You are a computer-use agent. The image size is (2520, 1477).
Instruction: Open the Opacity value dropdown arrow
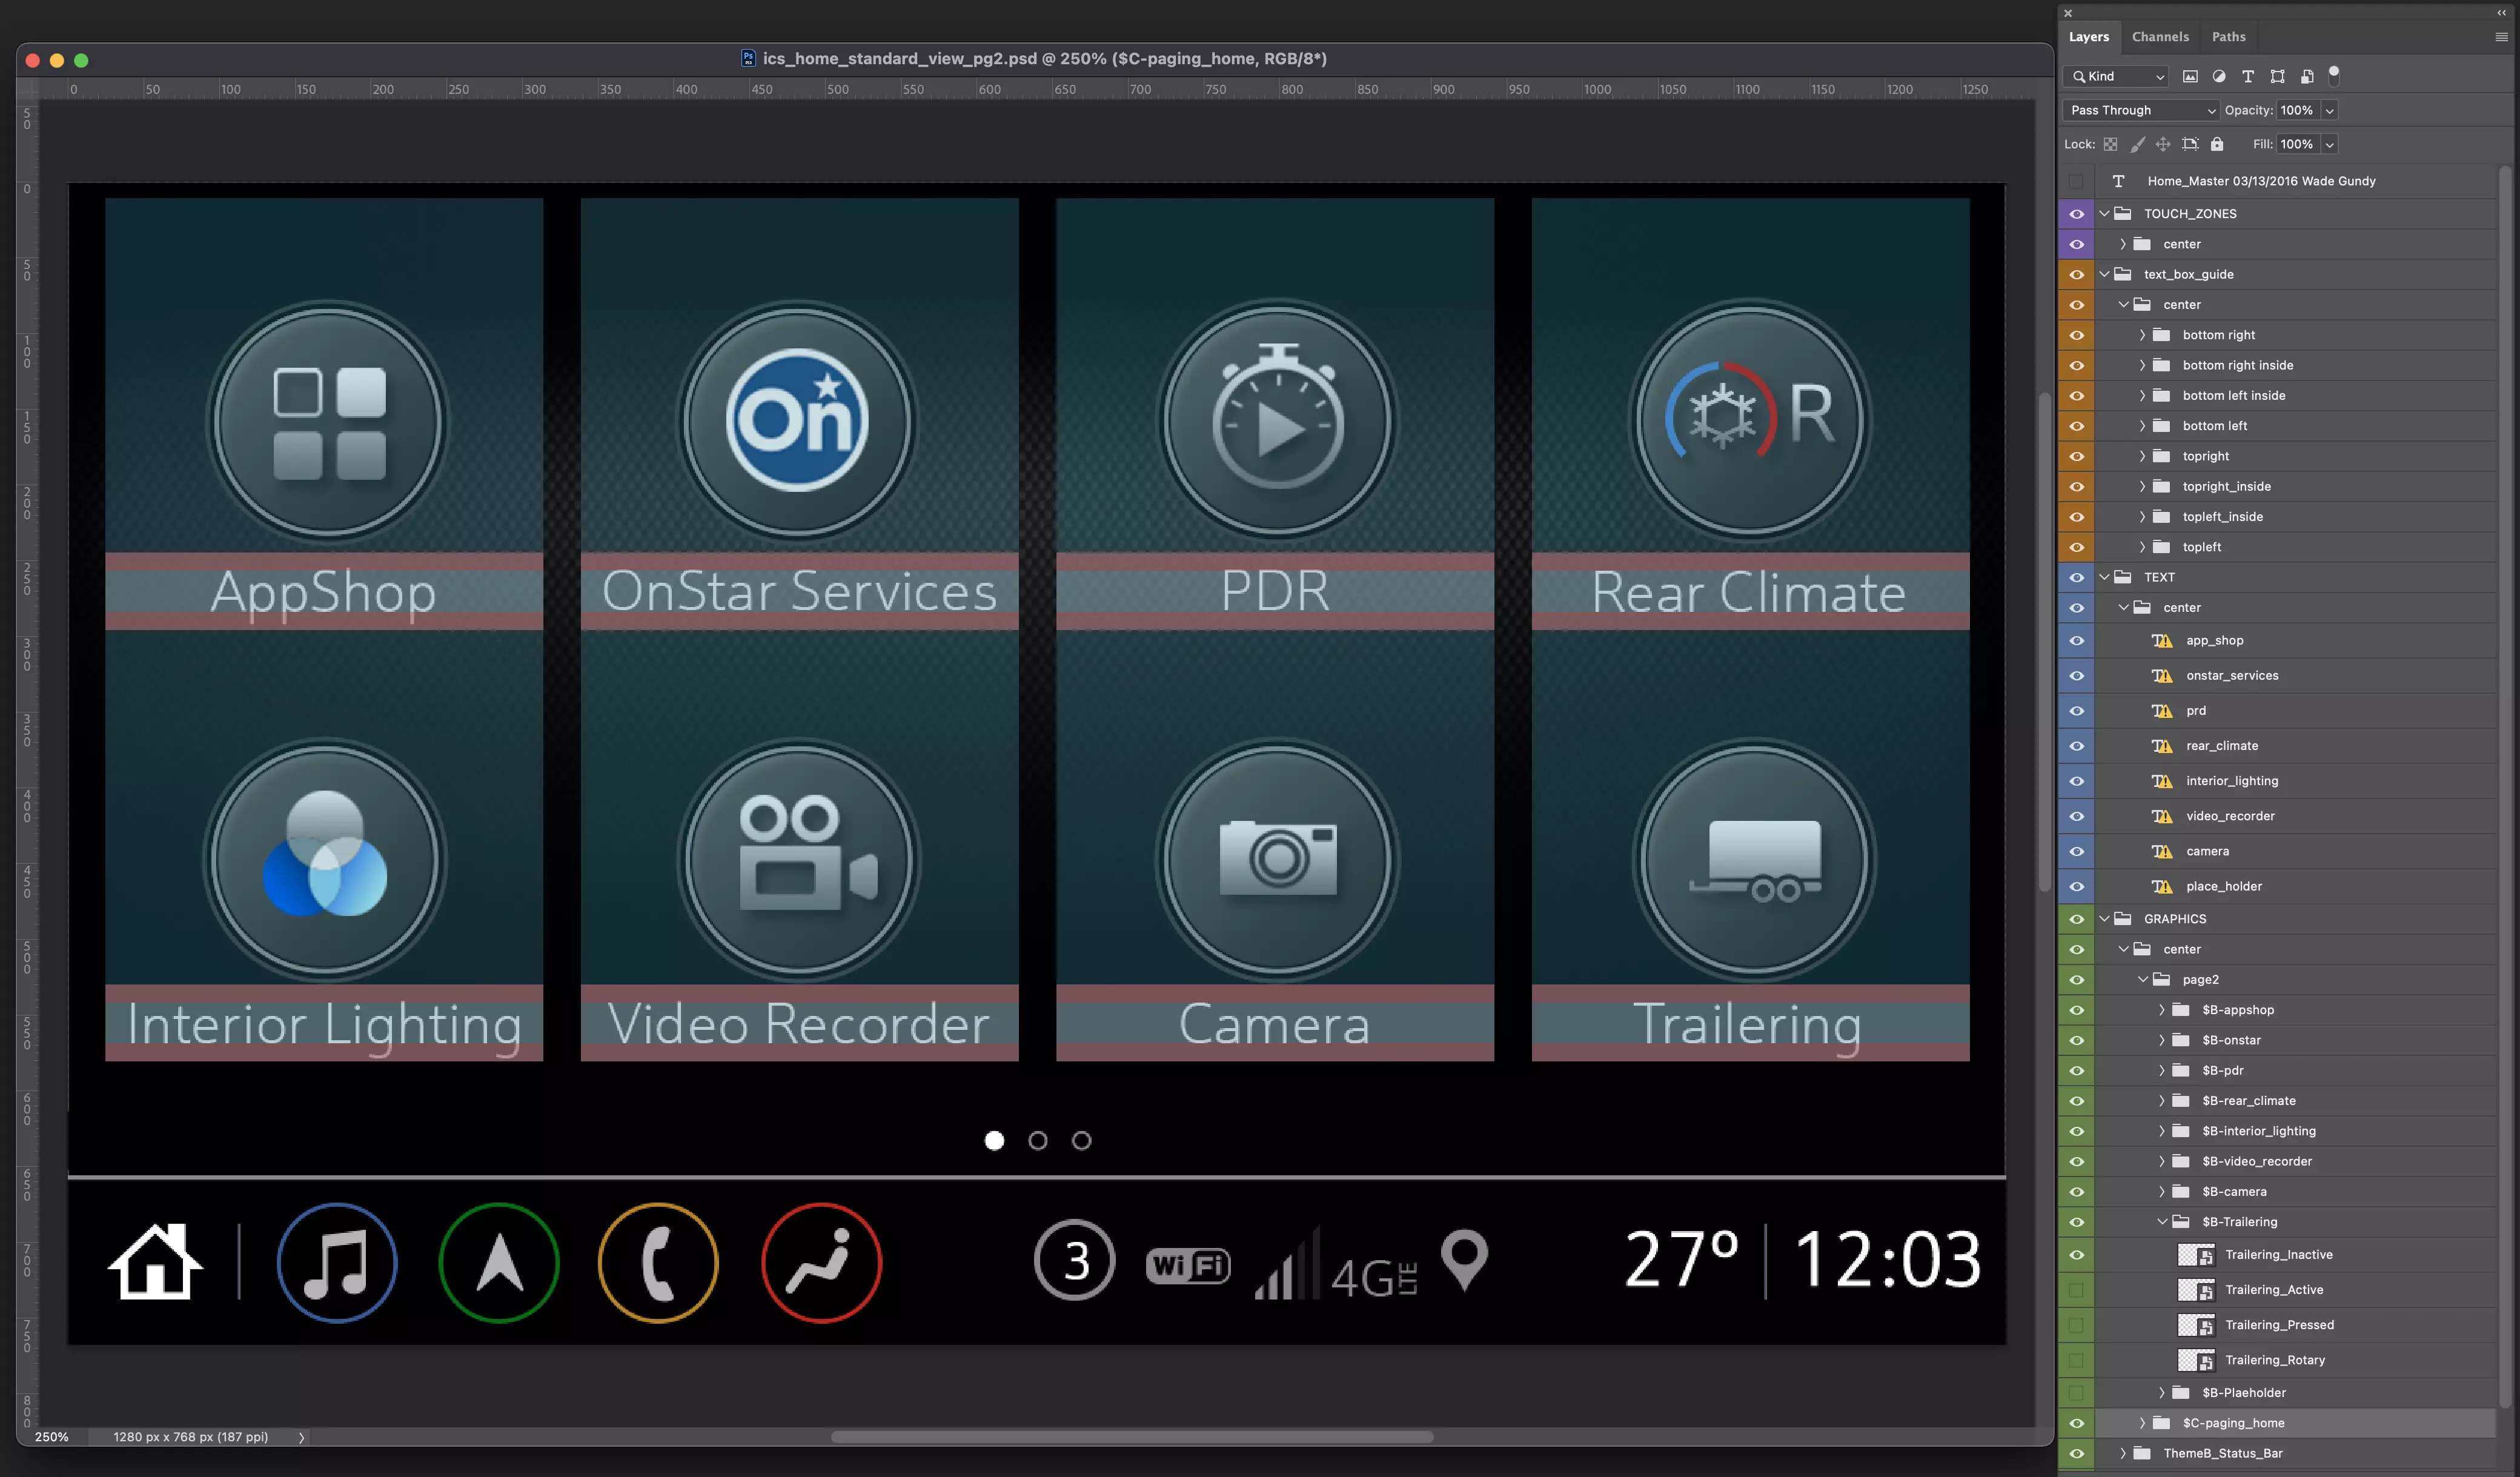(x=2329, y=110)
